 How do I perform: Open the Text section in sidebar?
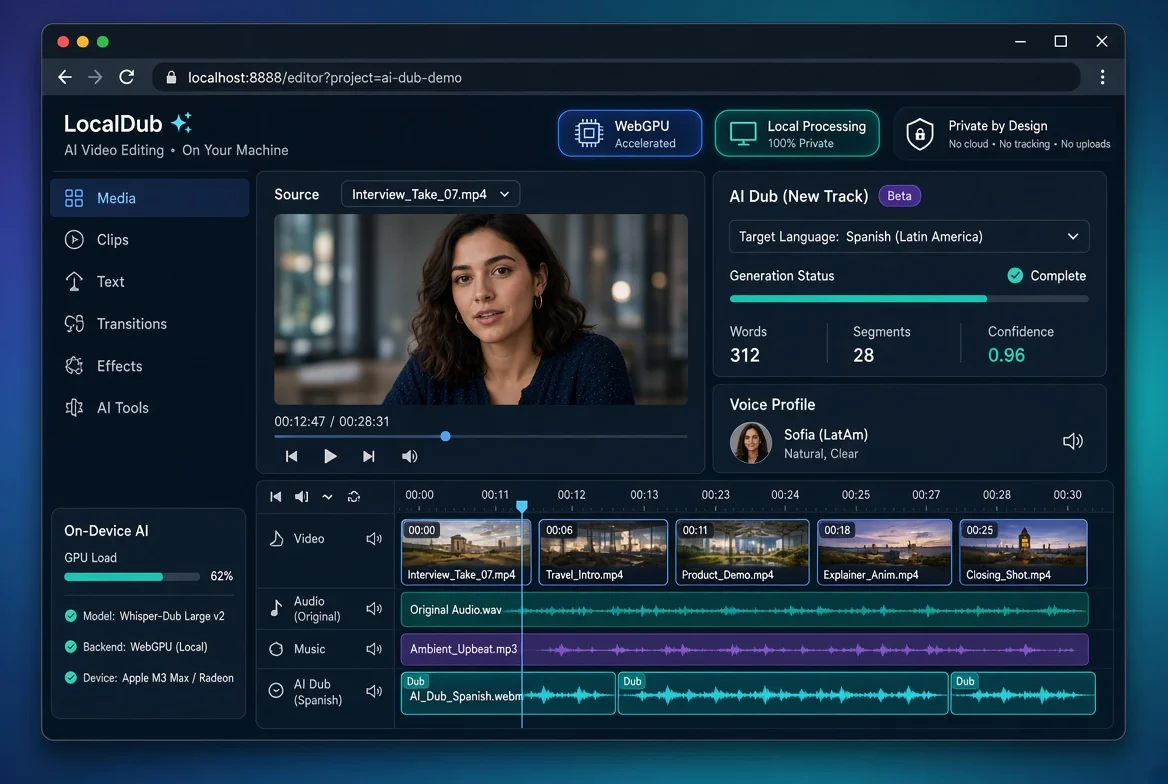[149, 281]
